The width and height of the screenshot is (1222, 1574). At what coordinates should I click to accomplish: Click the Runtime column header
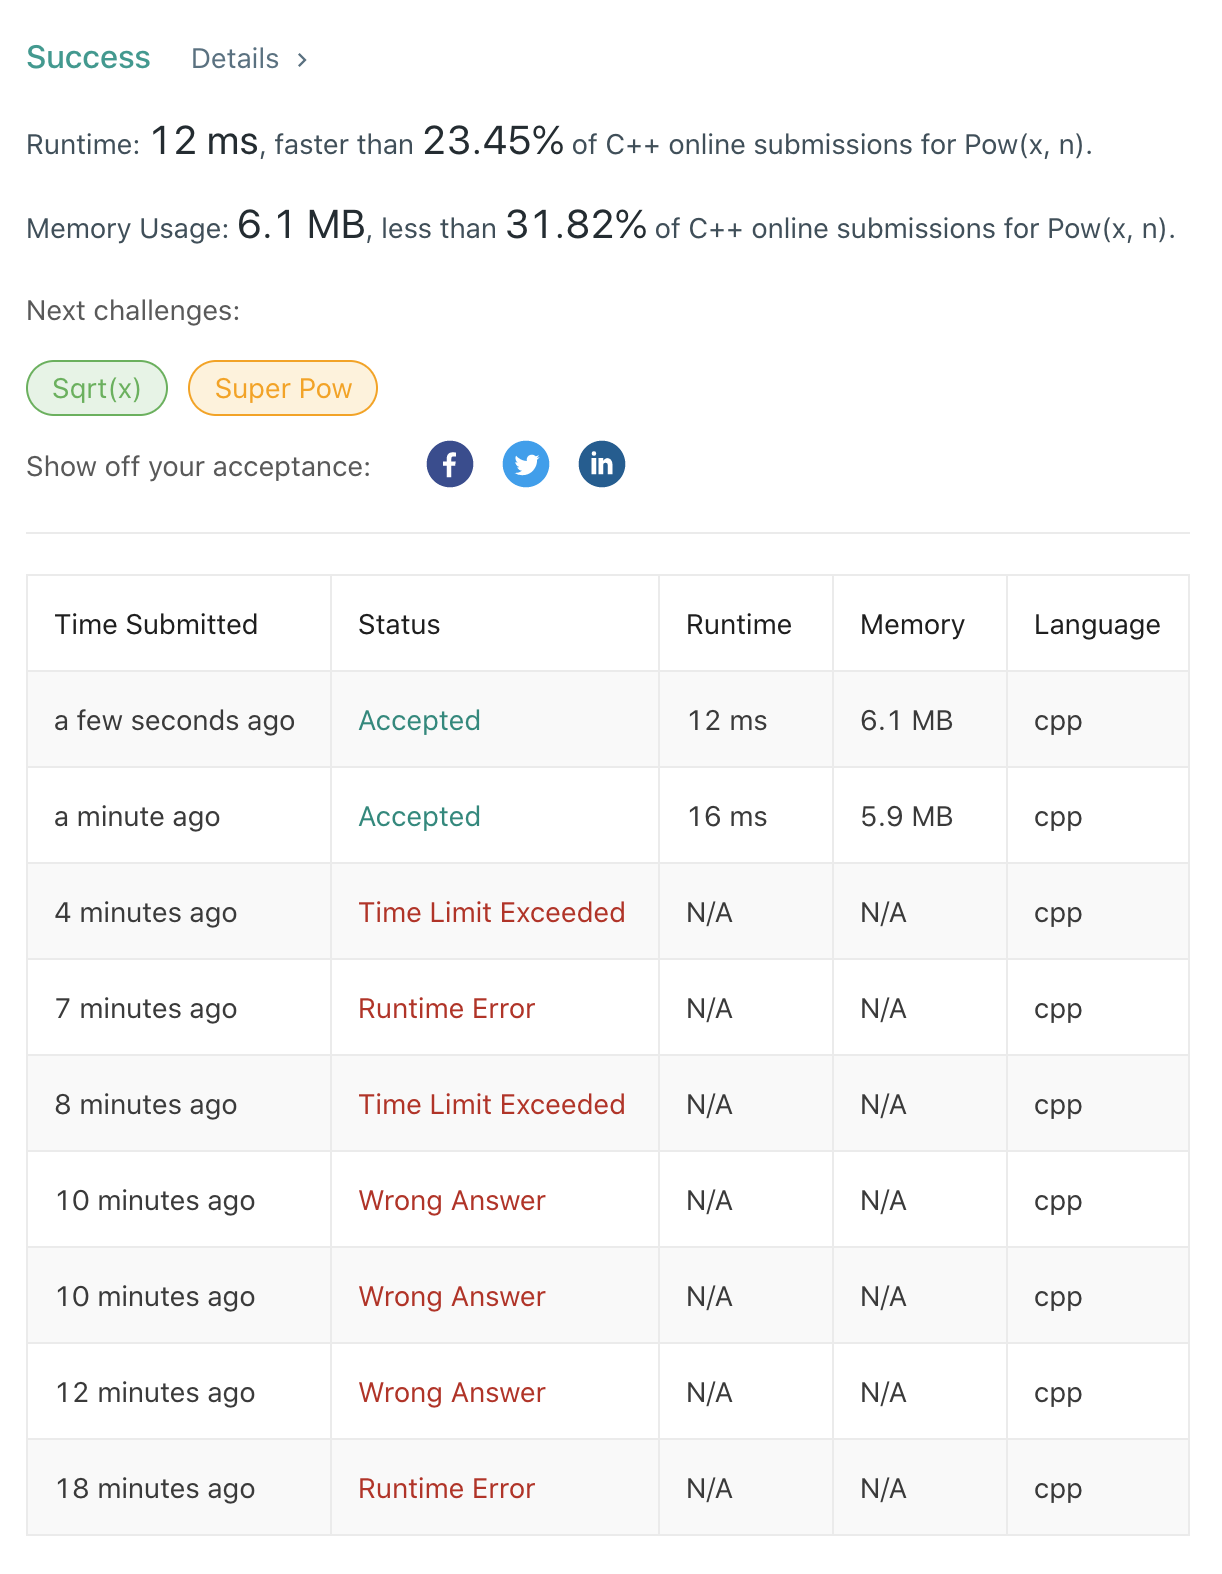(x=739, y=624)
